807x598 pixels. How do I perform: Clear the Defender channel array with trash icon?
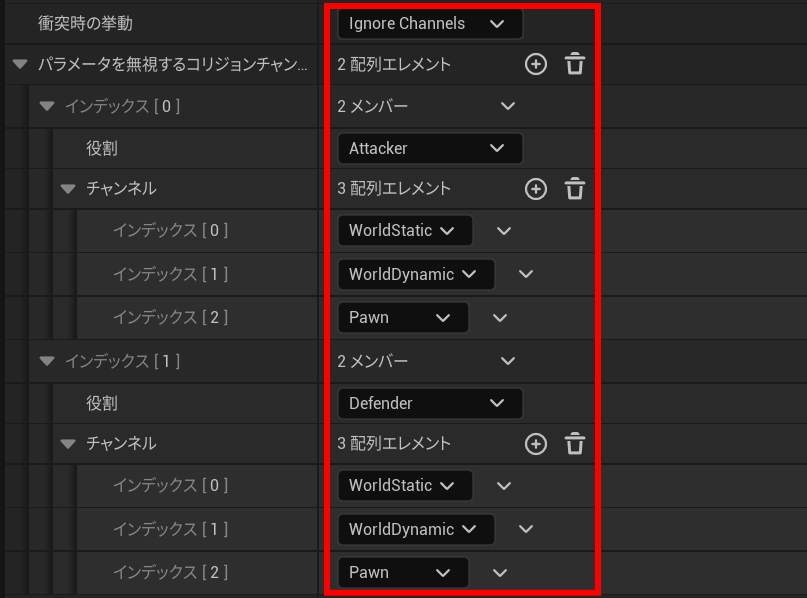point(574,443)
